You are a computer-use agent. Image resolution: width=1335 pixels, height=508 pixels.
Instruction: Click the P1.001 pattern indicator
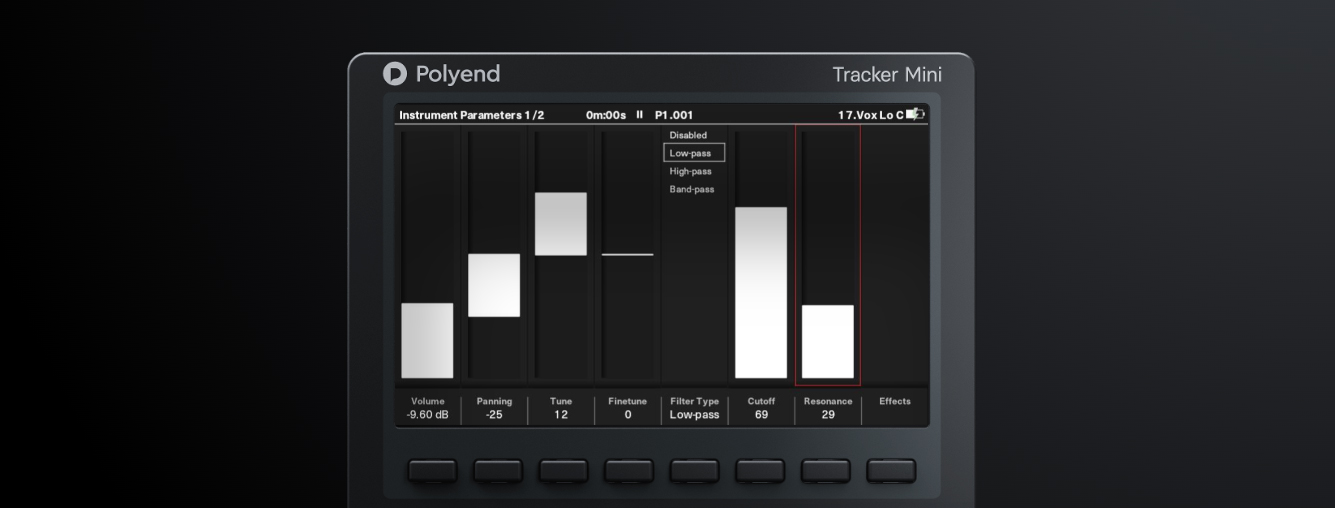point(674,115)
